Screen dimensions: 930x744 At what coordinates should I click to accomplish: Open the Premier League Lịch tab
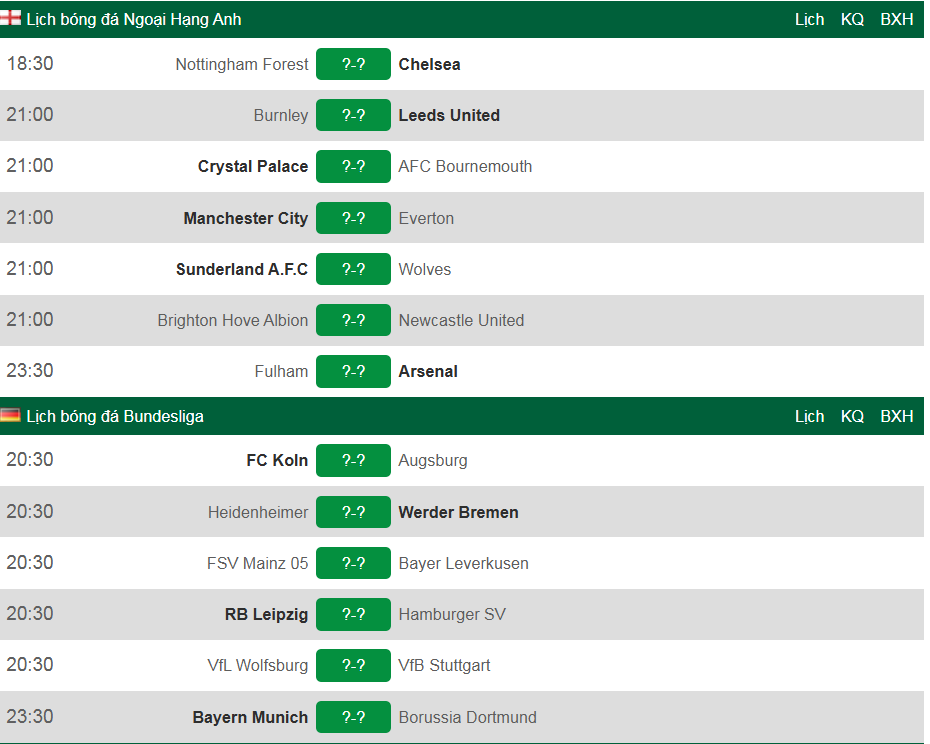(x=809, y=19)
